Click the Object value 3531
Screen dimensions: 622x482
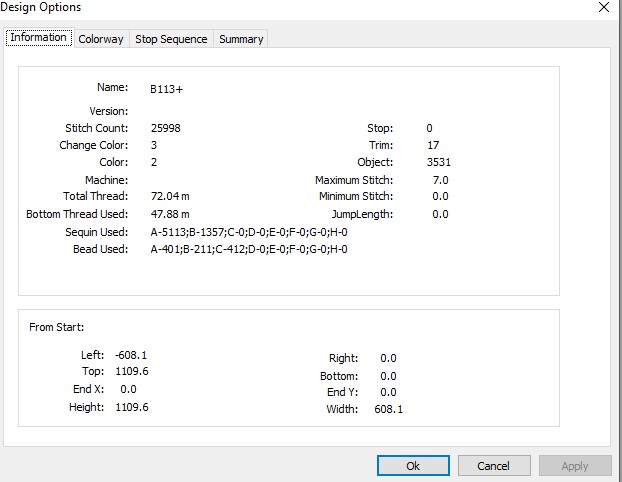(x=439, y=162)
